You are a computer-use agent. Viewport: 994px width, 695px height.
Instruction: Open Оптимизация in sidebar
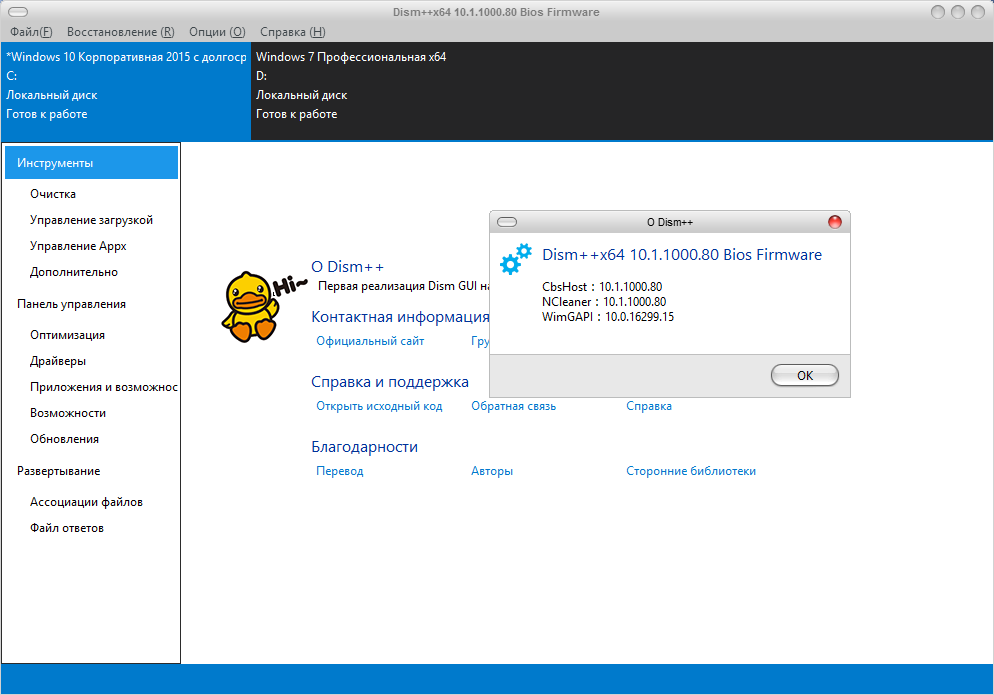pyautogui.click(x=67, y=335)
